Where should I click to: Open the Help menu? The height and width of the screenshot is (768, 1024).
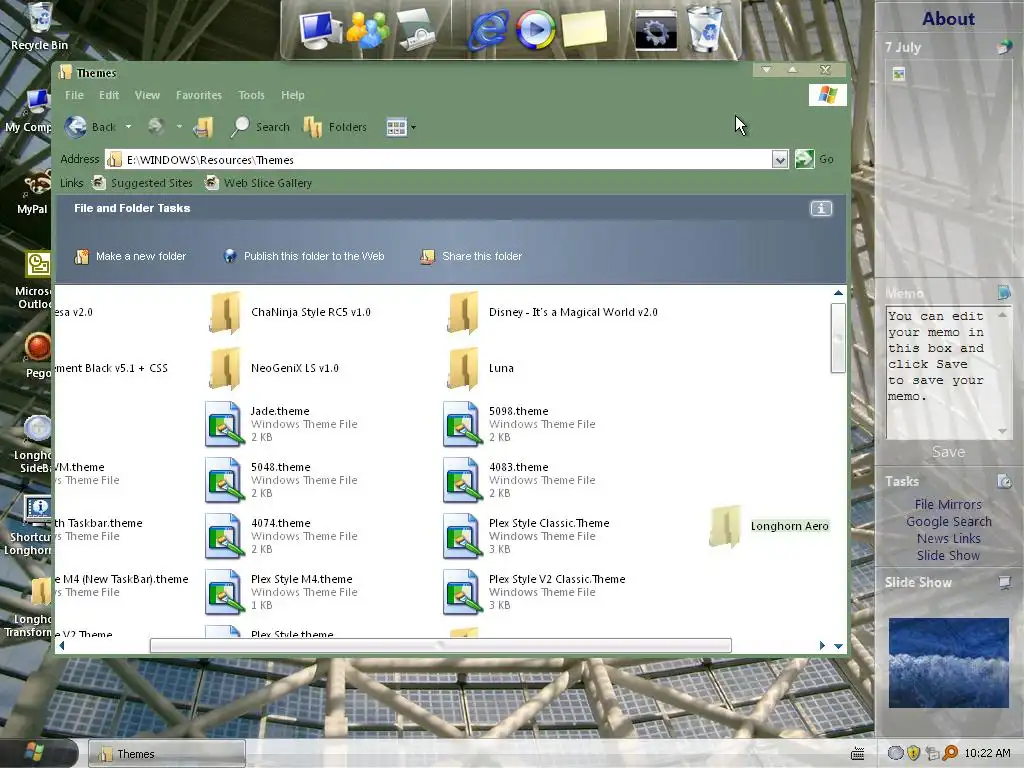[x=293, y=95]
